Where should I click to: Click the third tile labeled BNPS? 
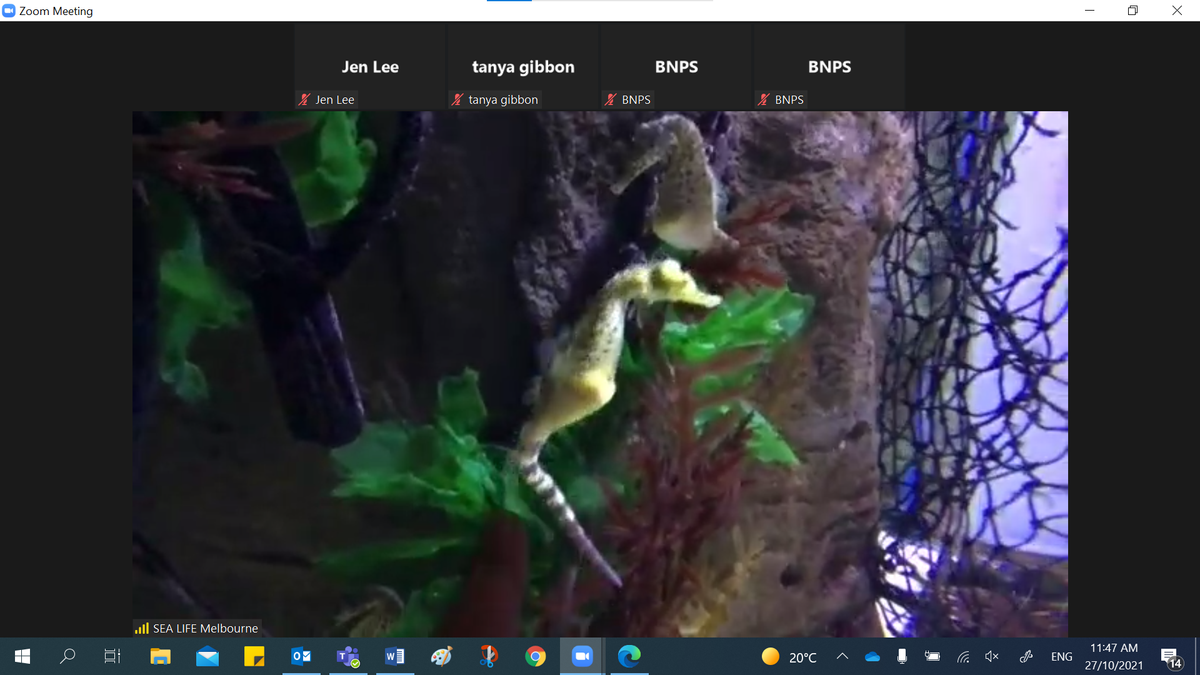[676, 67]
